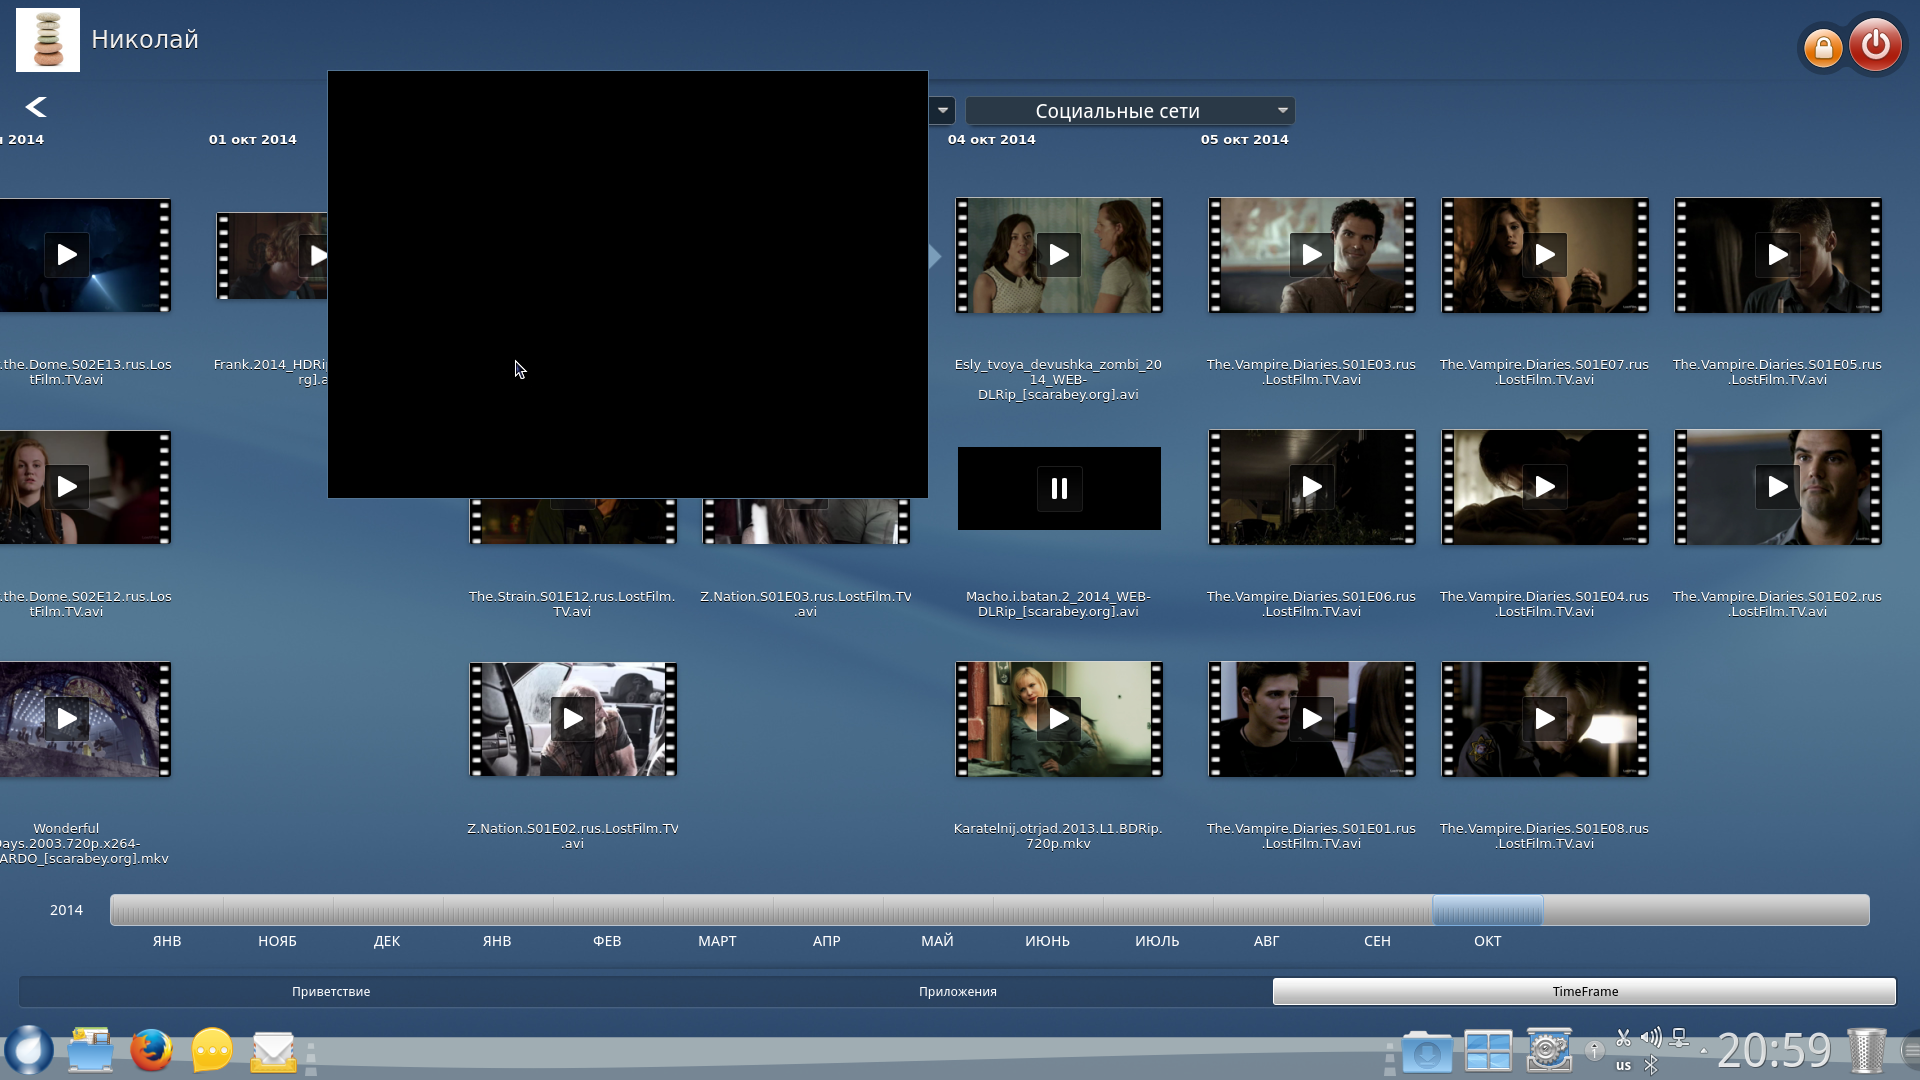This screenshot has width=1920, height=1080.
Task: Launch Firefox from the panel
Action: [x=151, y=1051]
